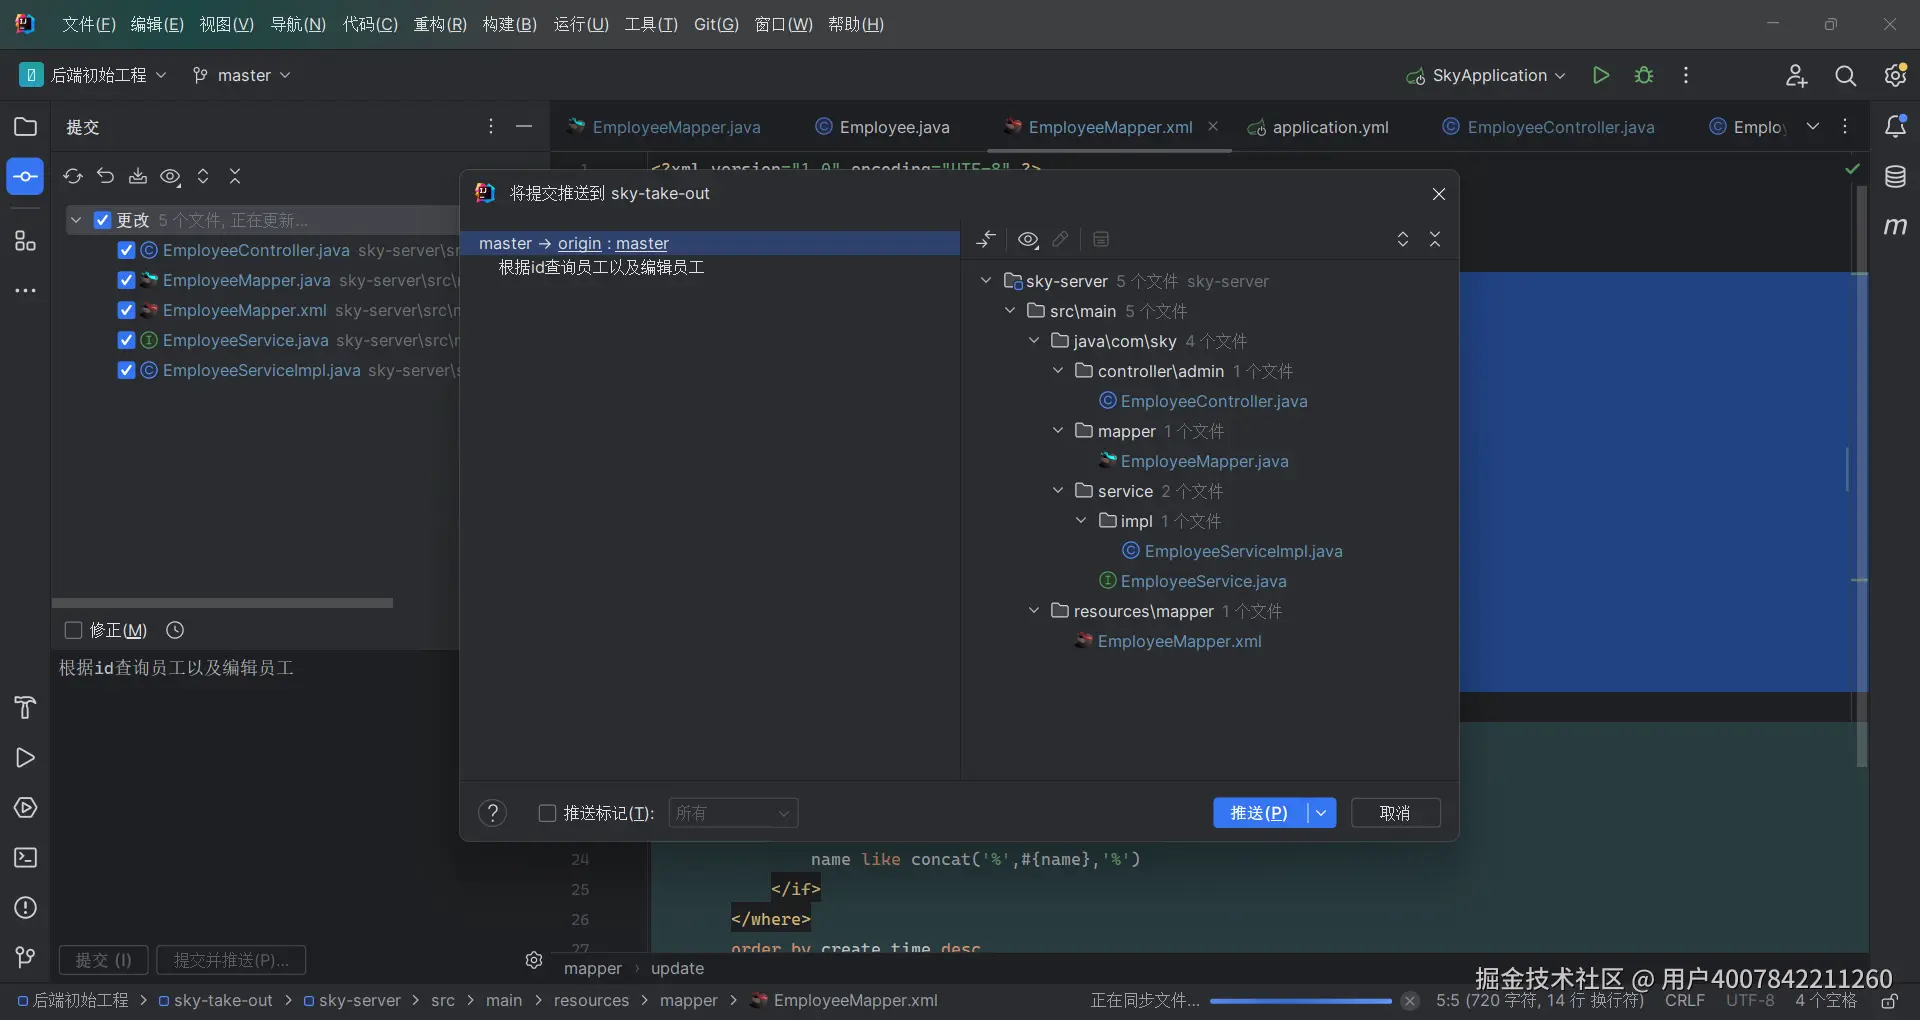
Task: Debug SkyApplication with the bug icon
Action: point(1644,75)
